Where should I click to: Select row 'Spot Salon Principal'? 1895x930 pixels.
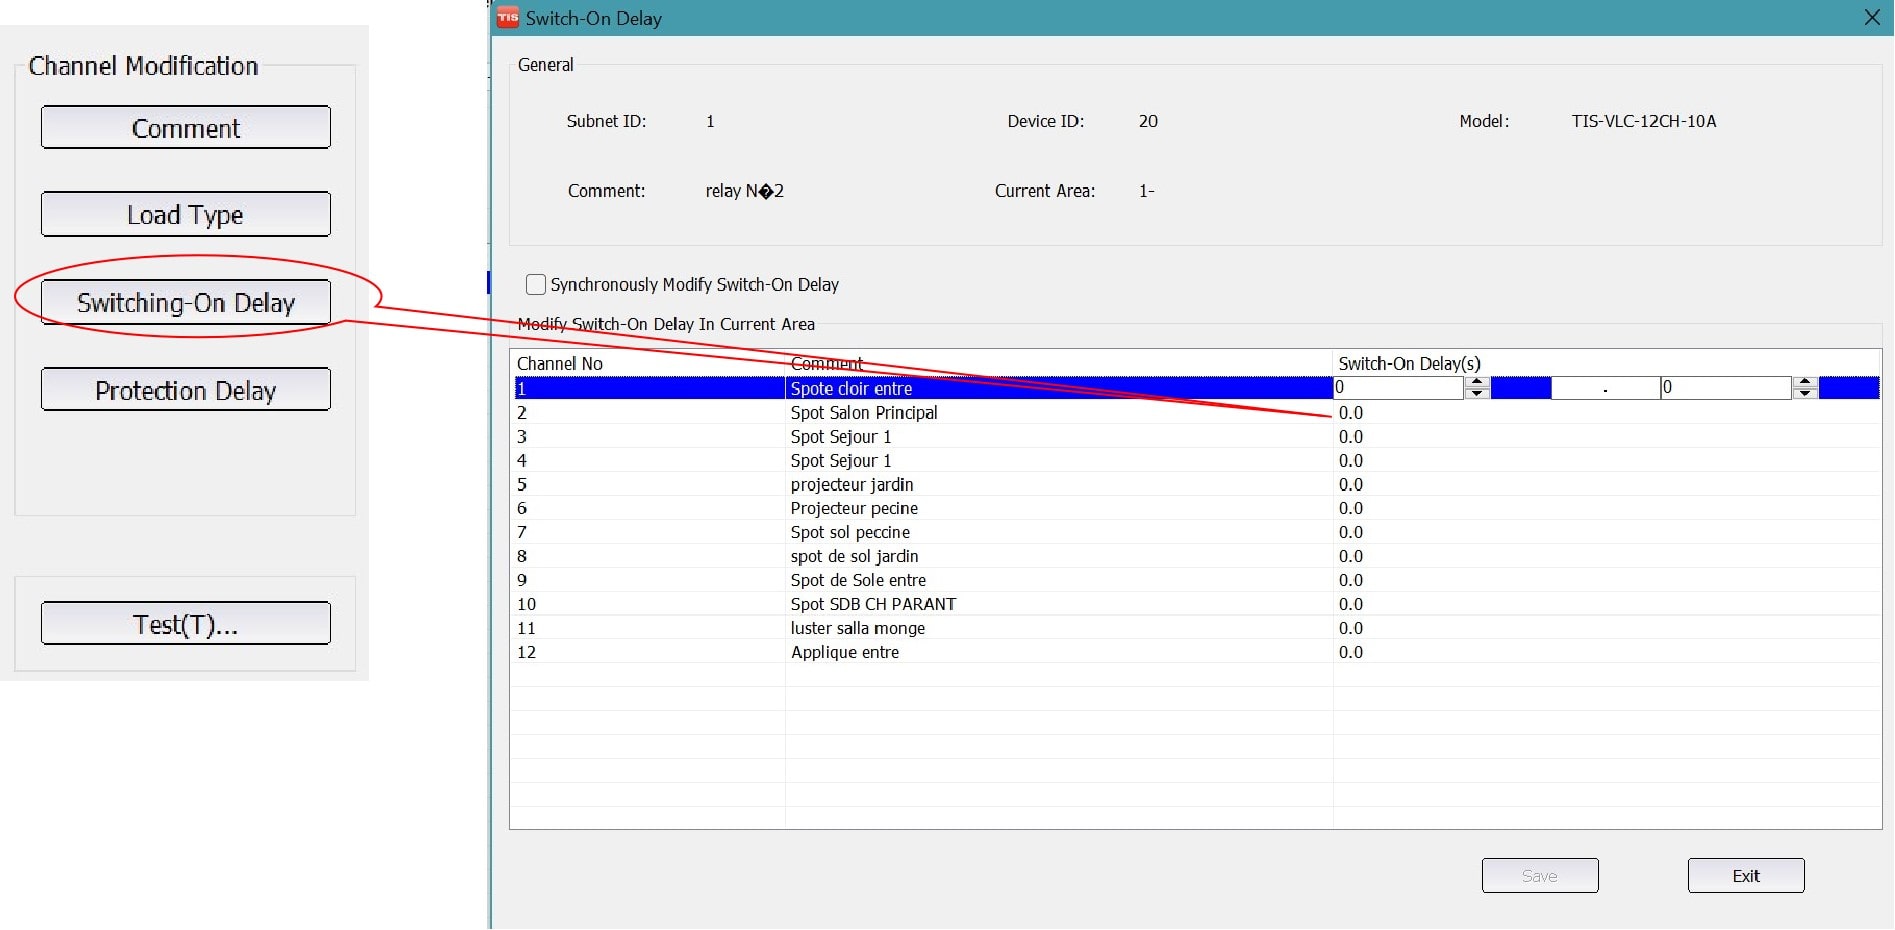(1197, 413)
